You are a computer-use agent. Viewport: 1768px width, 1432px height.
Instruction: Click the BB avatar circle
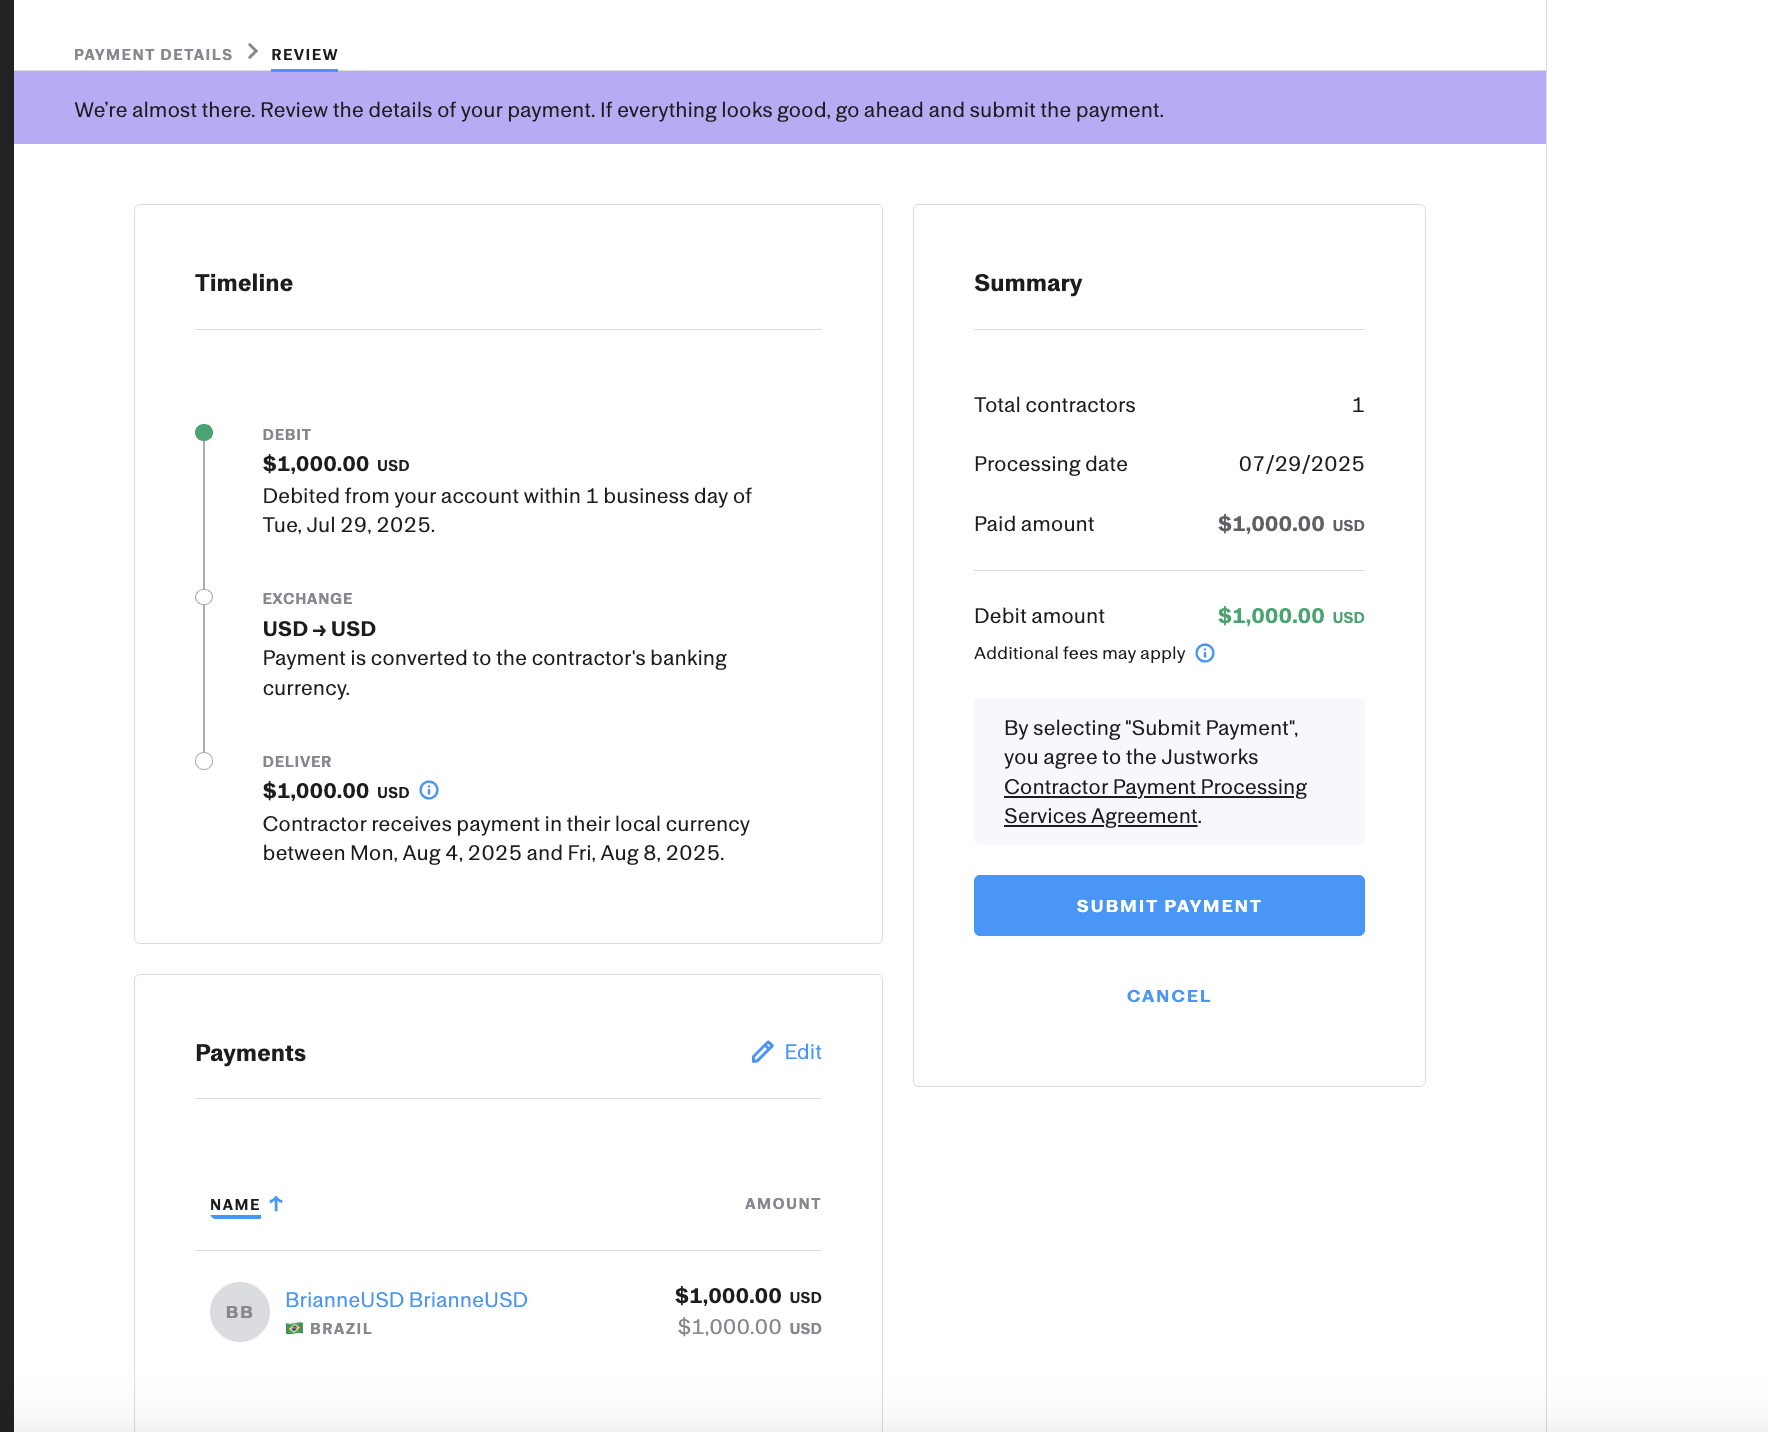pos(240,1312)
